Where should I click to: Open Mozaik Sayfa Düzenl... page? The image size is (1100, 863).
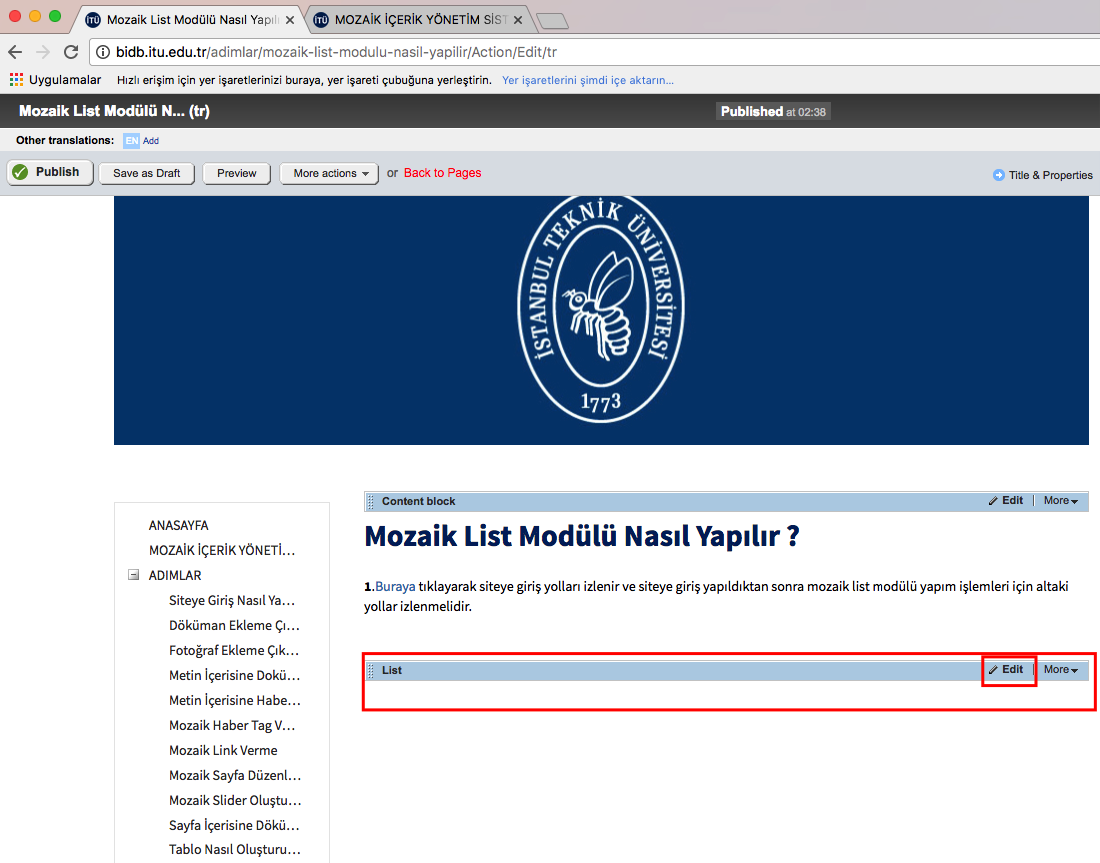[235, 776]
